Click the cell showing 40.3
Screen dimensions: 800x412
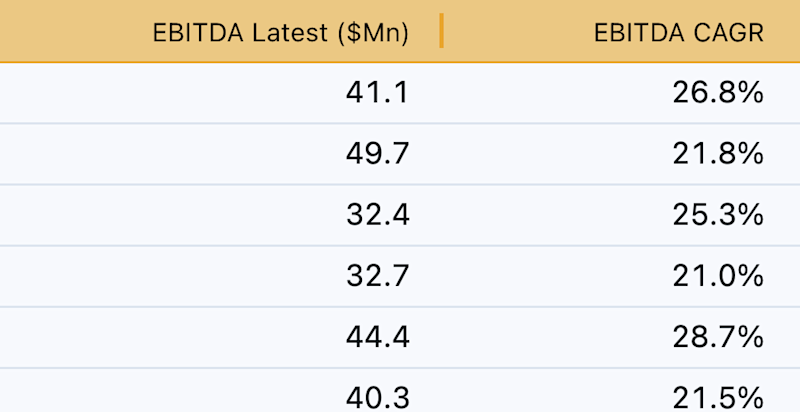(x=378, y=398)
